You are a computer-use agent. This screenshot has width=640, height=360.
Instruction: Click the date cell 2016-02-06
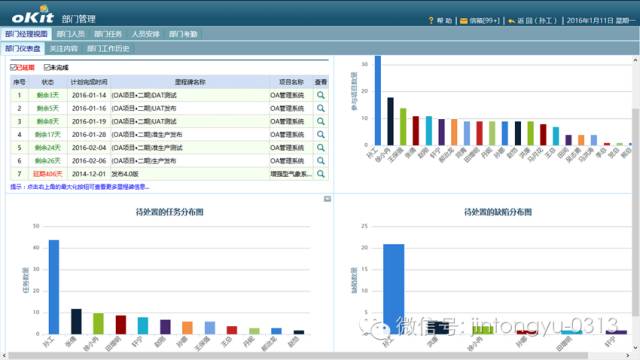[89, 160]
